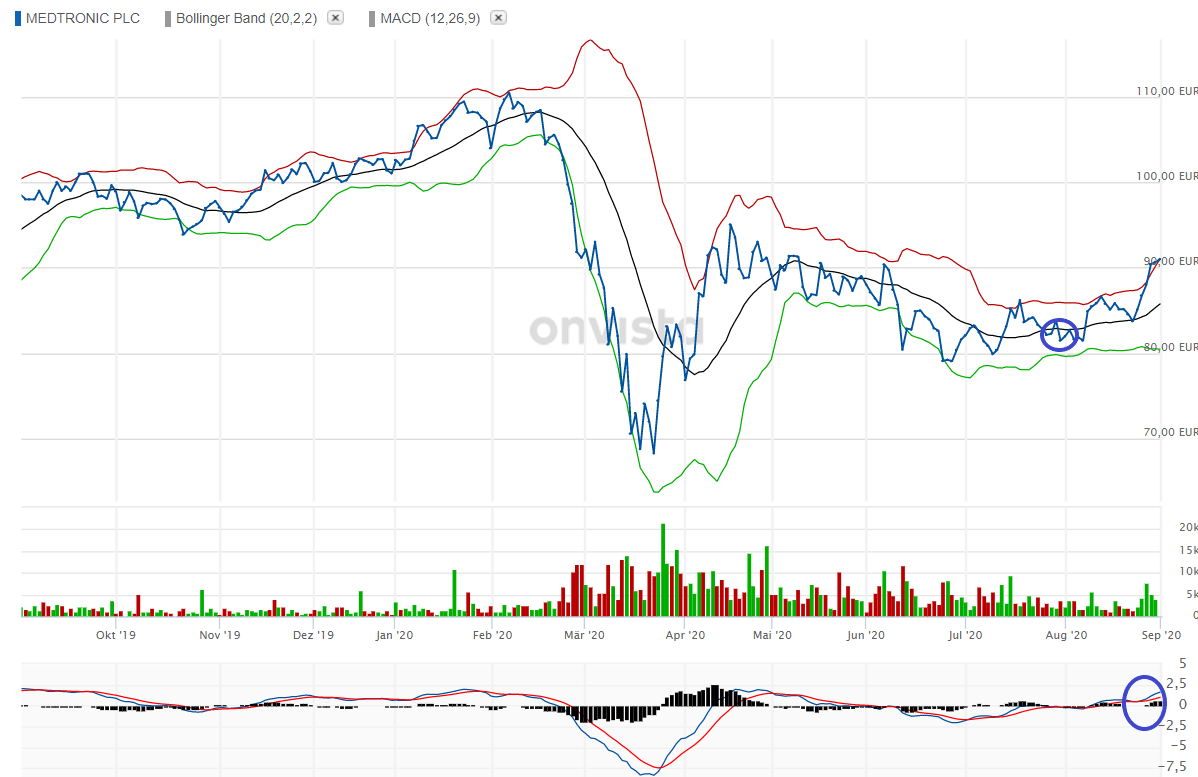Click the blue circle annotation on MACD panel

pos(1144,702)
